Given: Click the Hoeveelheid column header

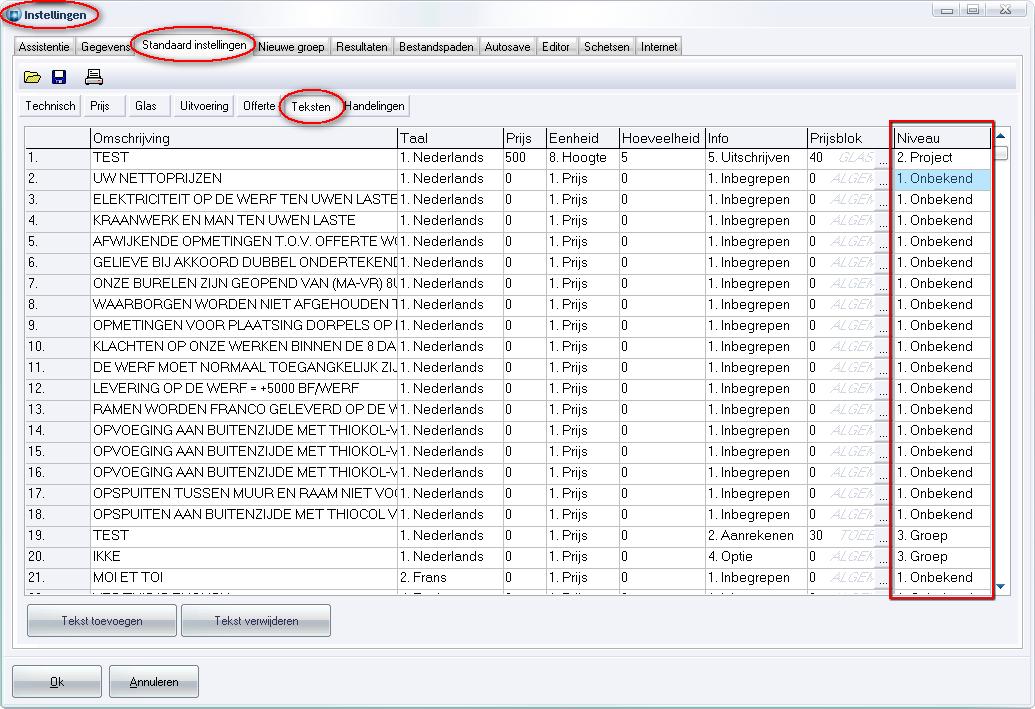Looking at the screenshot, I should tap(661, 138).
